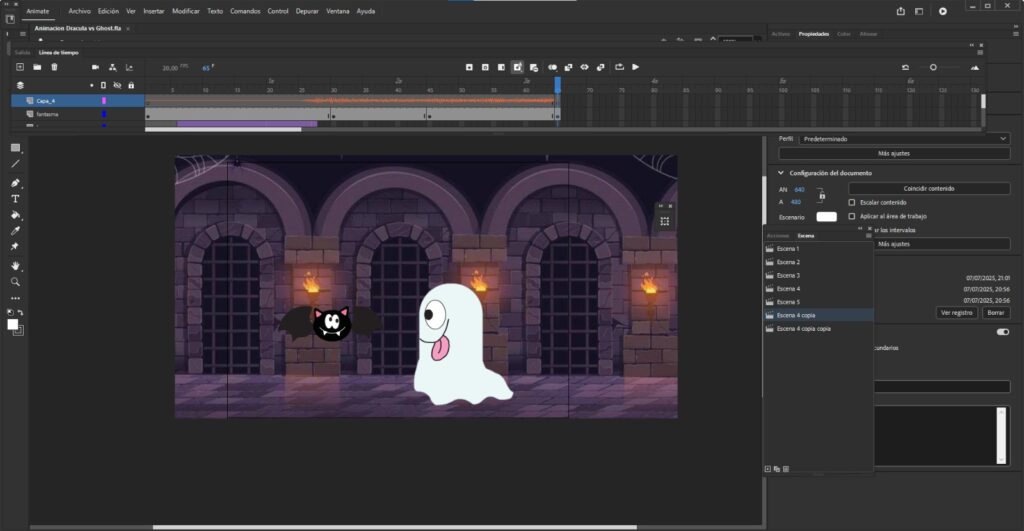The image size is (1024, 531).
Task: Select the Hand tool
Action: [x=15, y=266]
